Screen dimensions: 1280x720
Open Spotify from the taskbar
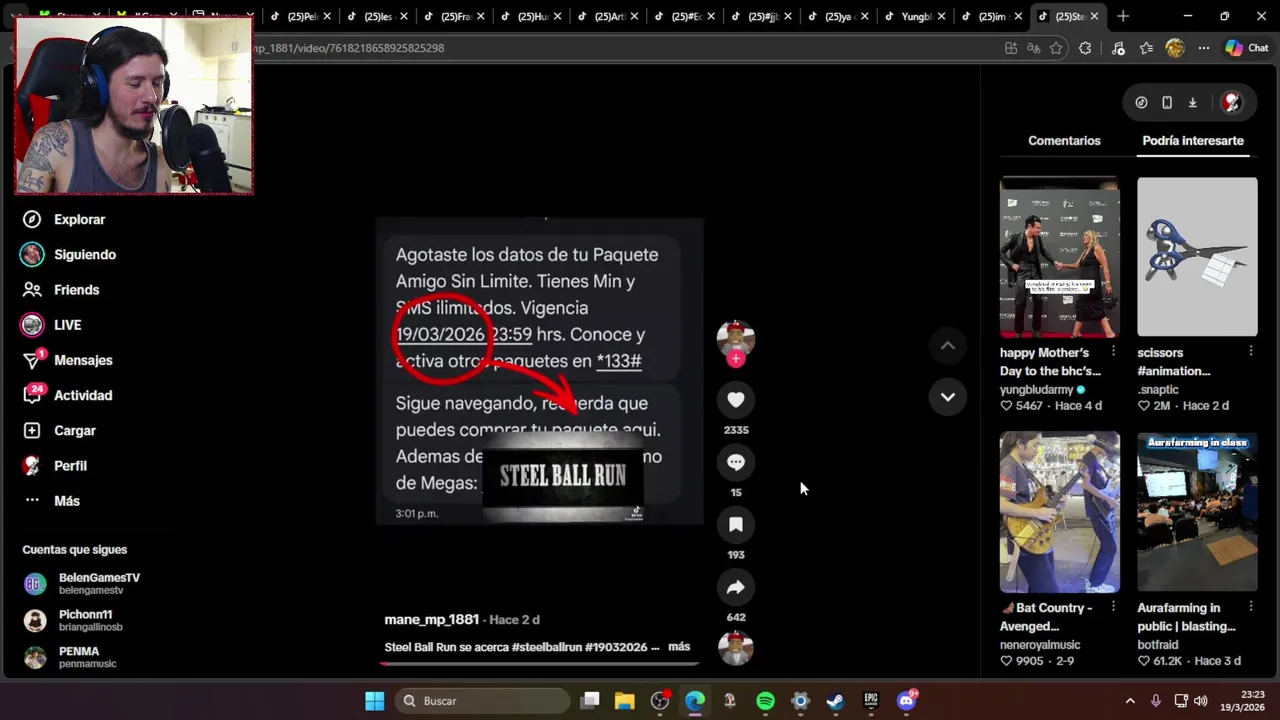click(x=765, y=701)
